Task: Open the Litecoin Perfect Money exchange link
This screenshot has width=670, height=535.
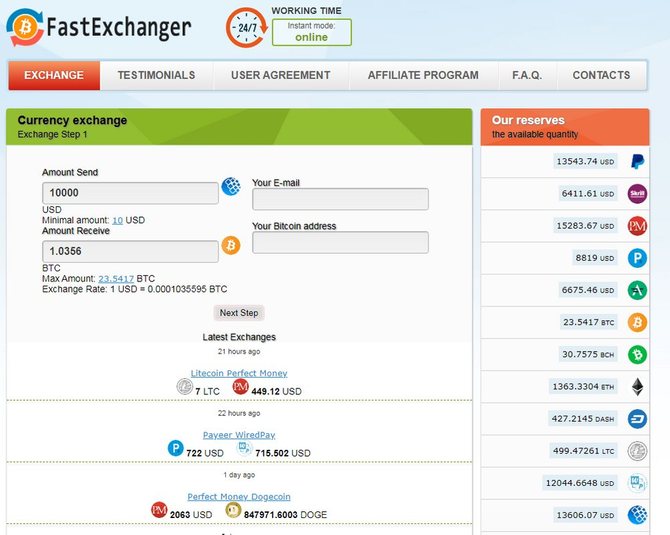Action: [x=239, y=373]
